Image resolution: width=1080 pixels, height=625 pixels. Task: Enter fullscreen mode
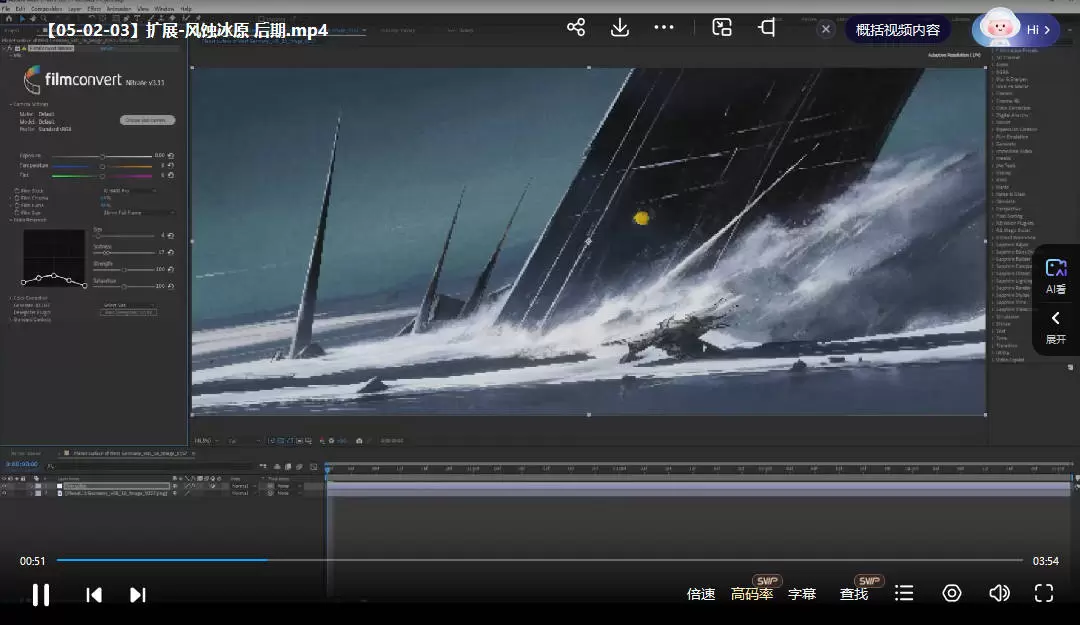tap(1043, 593)
